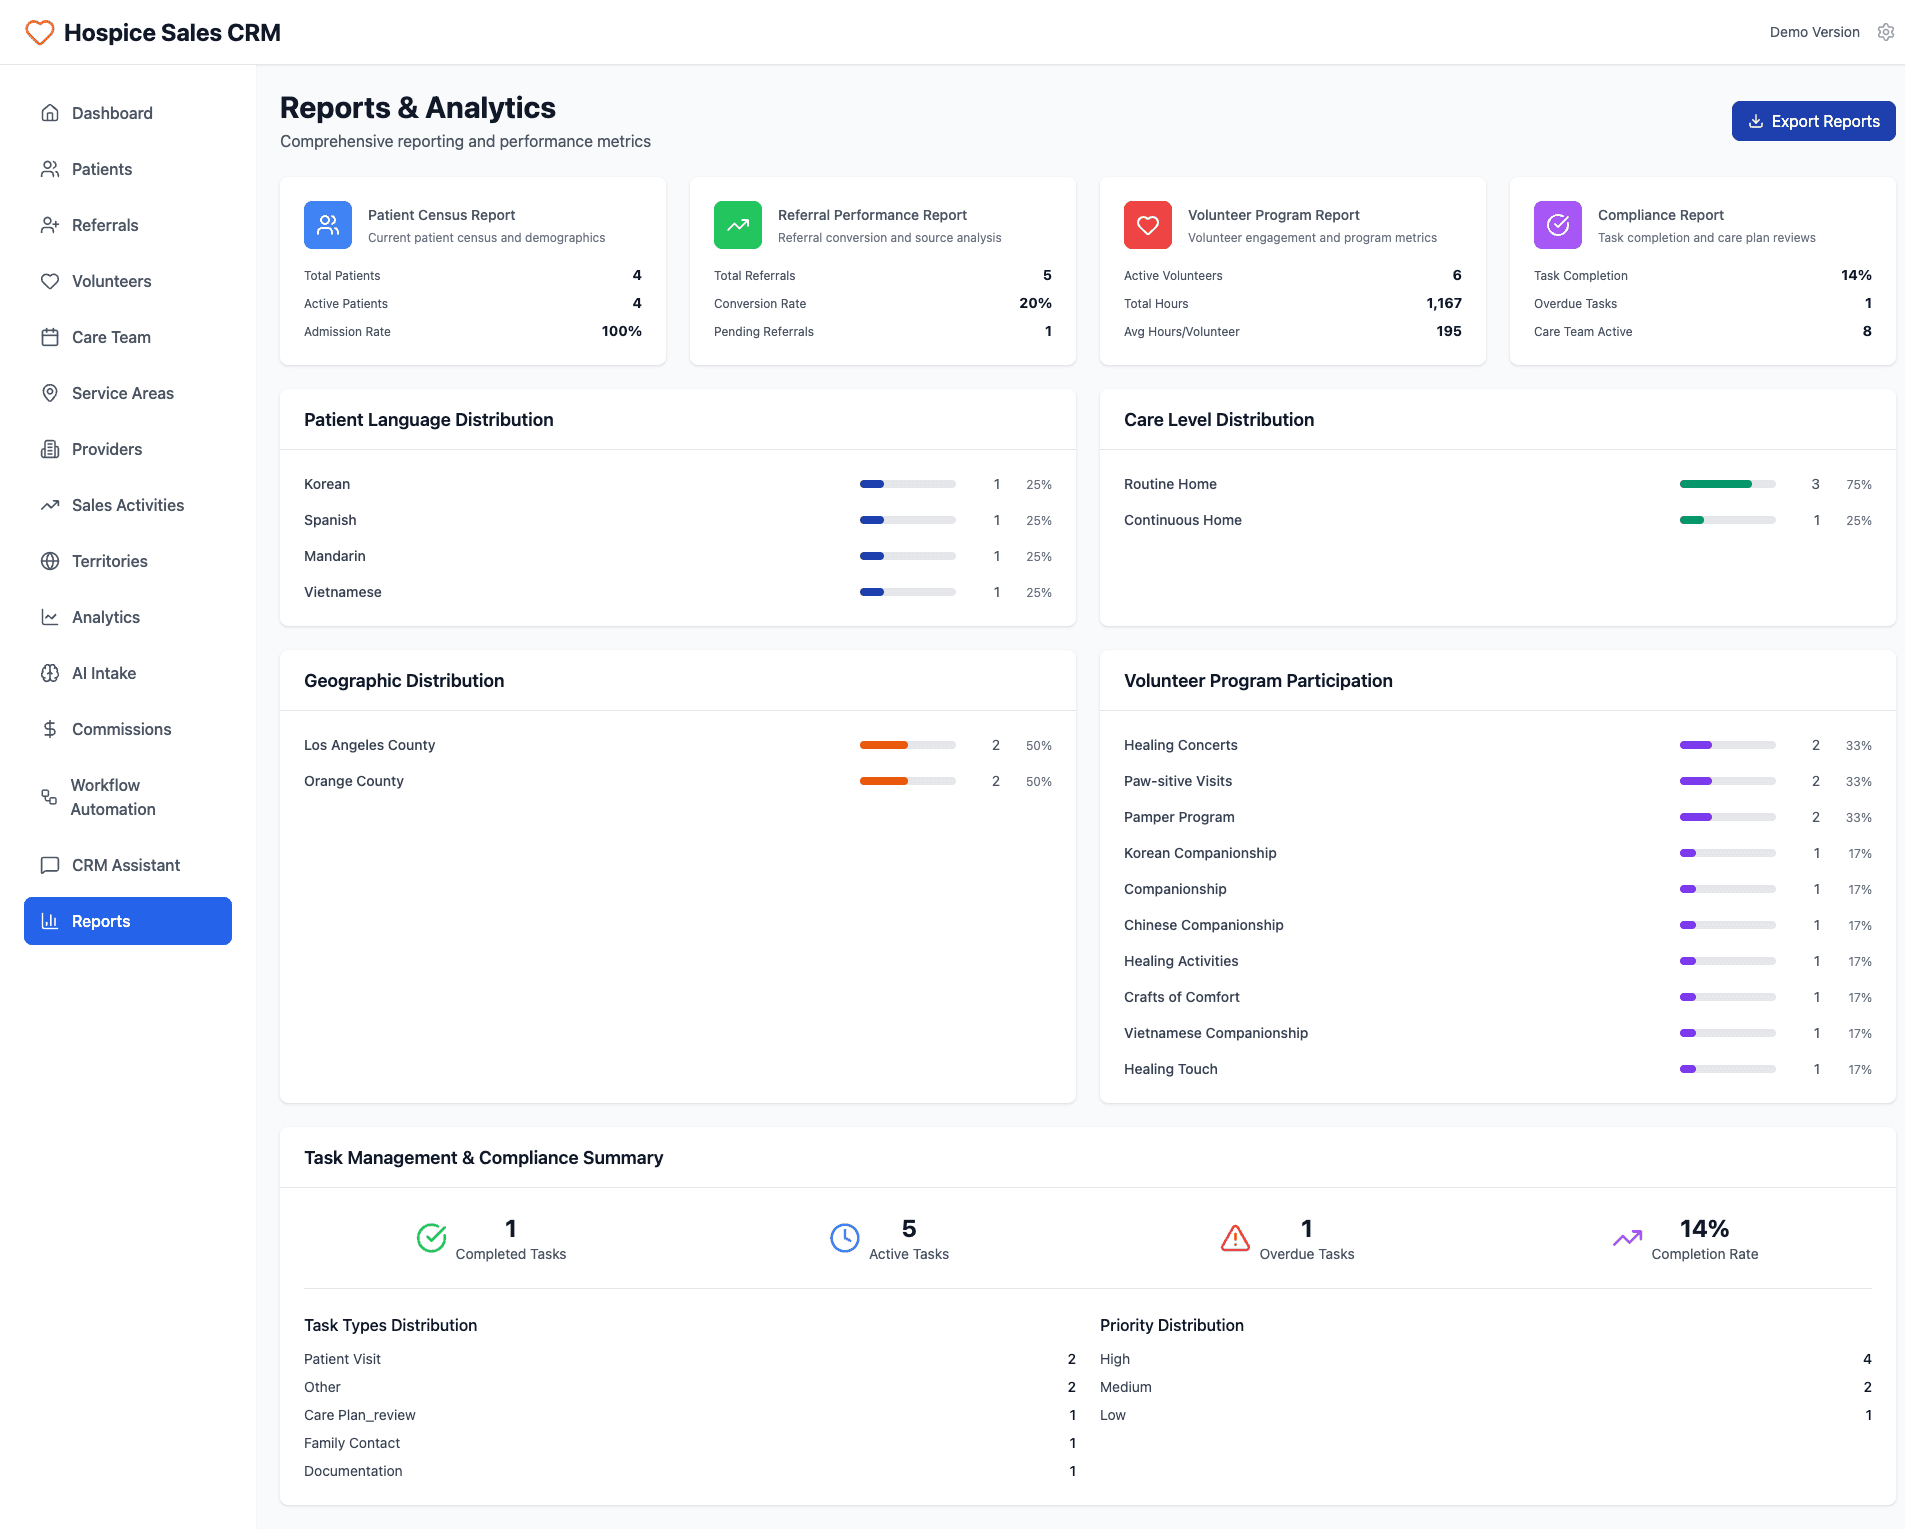Click the Referral Performance Report trend icon
Screen dimensions: 1905x1529
point(737,225)
